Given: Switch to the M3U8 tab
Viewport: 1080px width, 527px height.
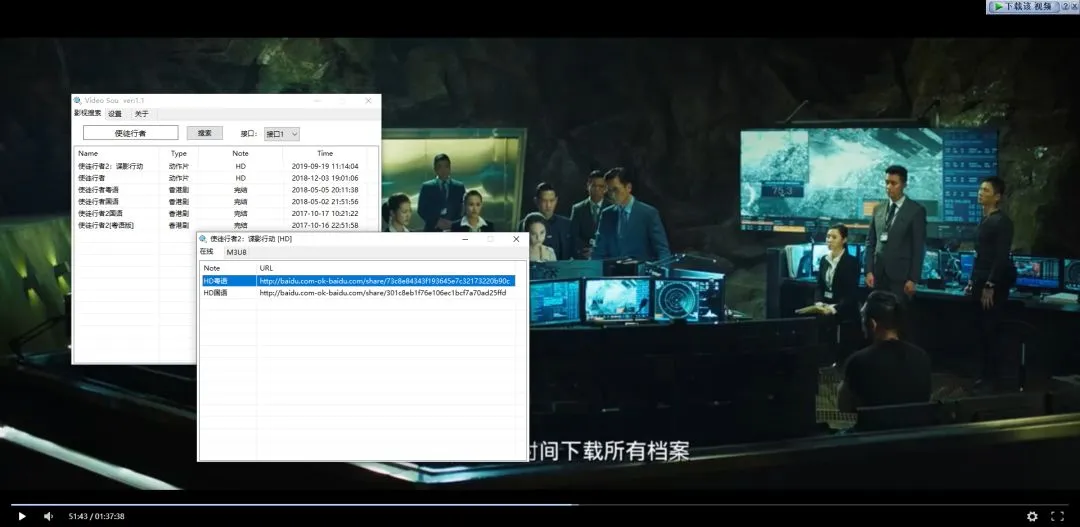Looking at the screenshot, I should (x=236, y=252).
